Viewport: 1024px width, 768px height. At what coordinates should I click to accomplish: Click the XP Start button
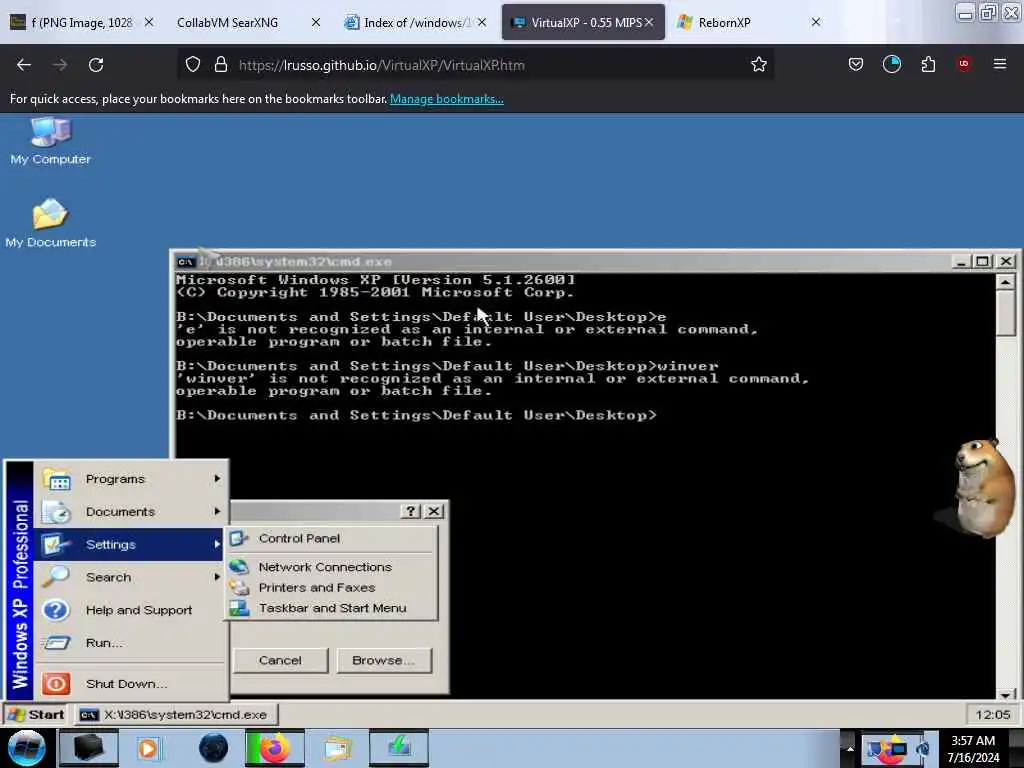(x=37, y=714)
